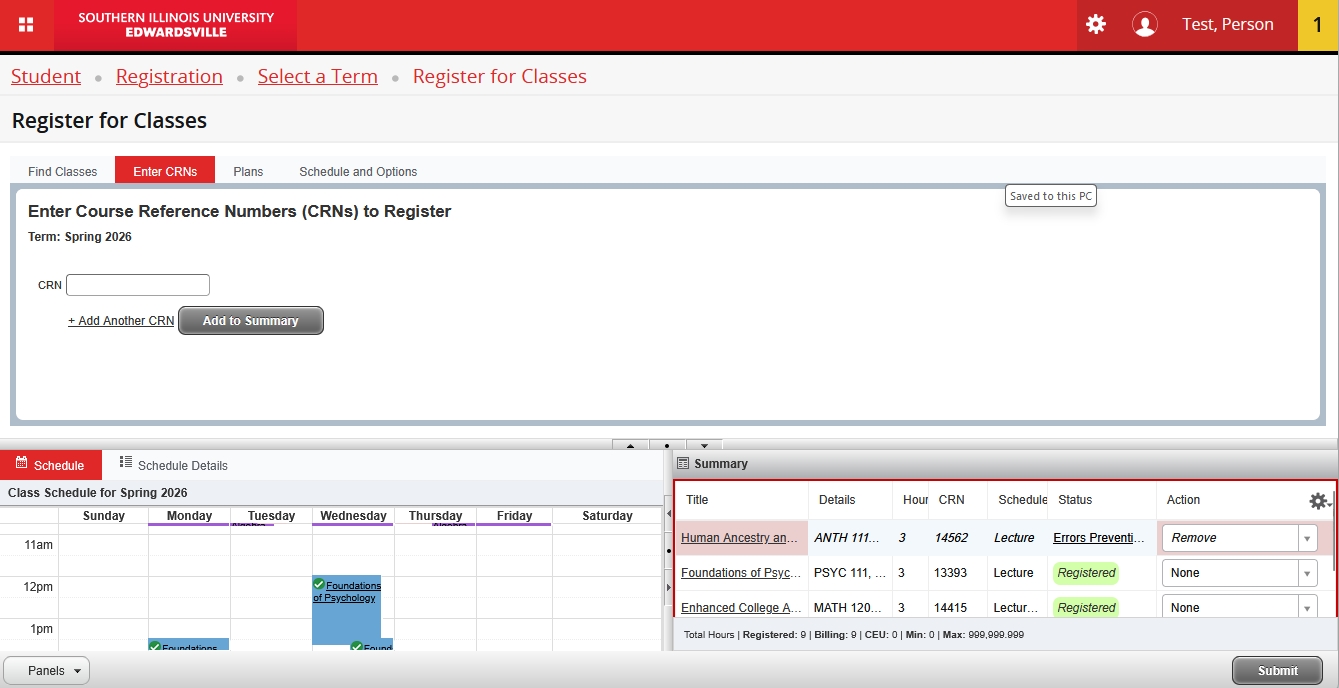This screenshot has height=688, width=1339.
Task: Open the app grid menu icon
Action: (26, 25)
